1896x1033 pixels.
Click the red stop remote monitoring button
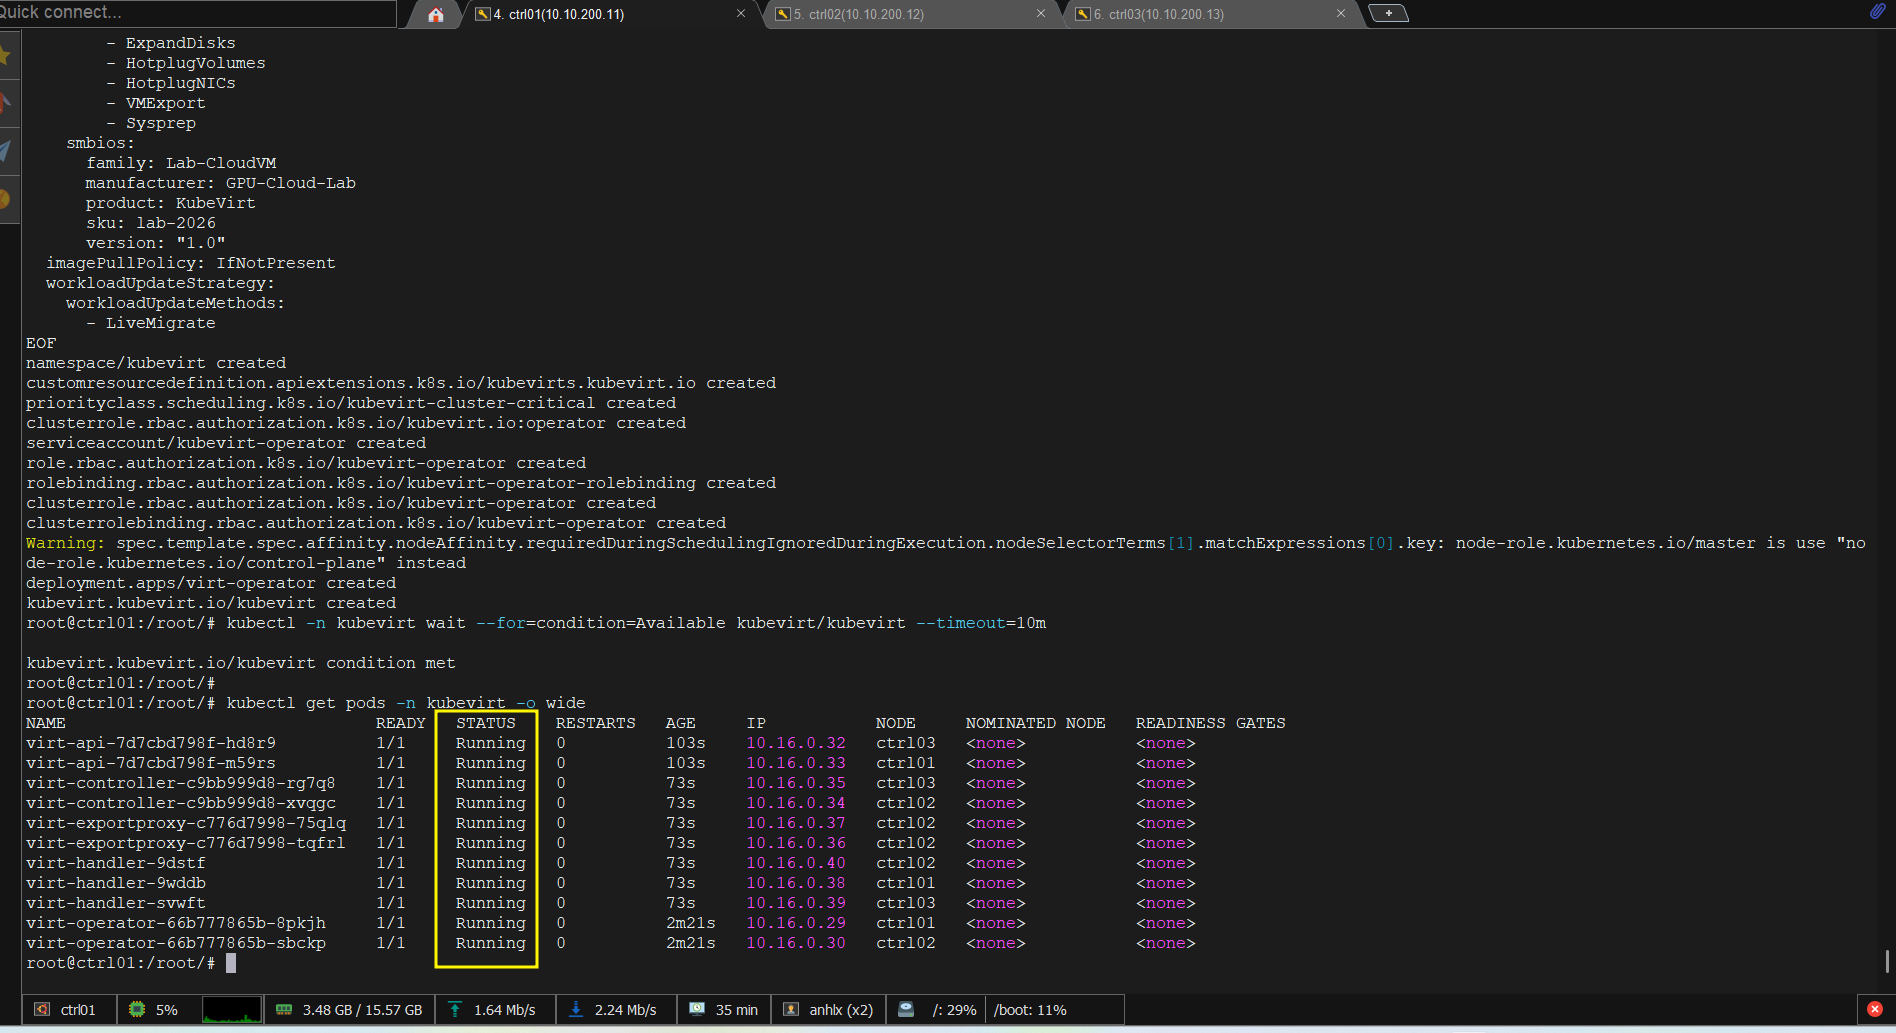click(x=1875, y=1010)
